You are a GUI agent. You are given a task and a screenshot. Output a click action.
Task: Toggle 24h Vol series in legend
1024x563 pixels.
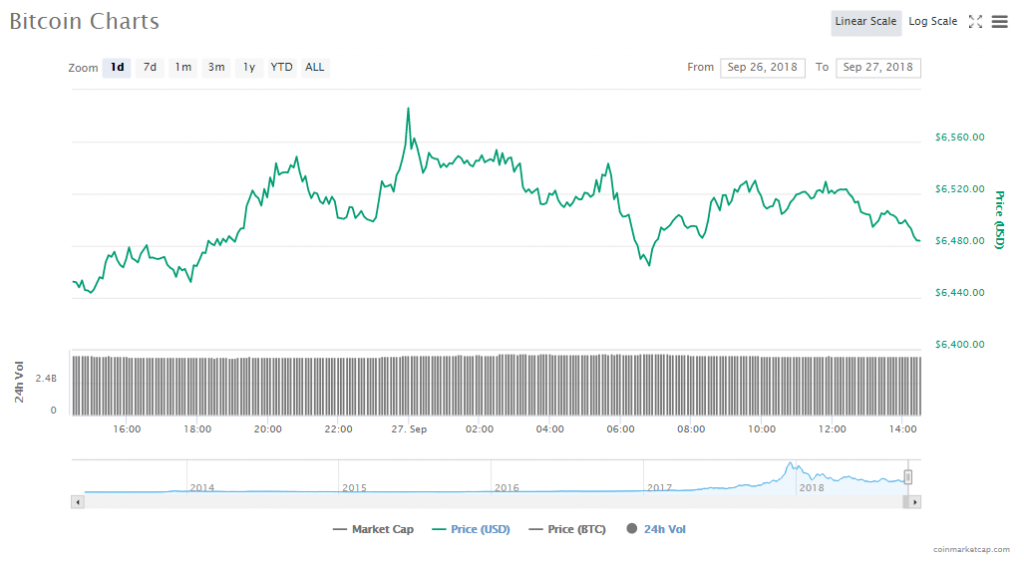coord(655,529)
